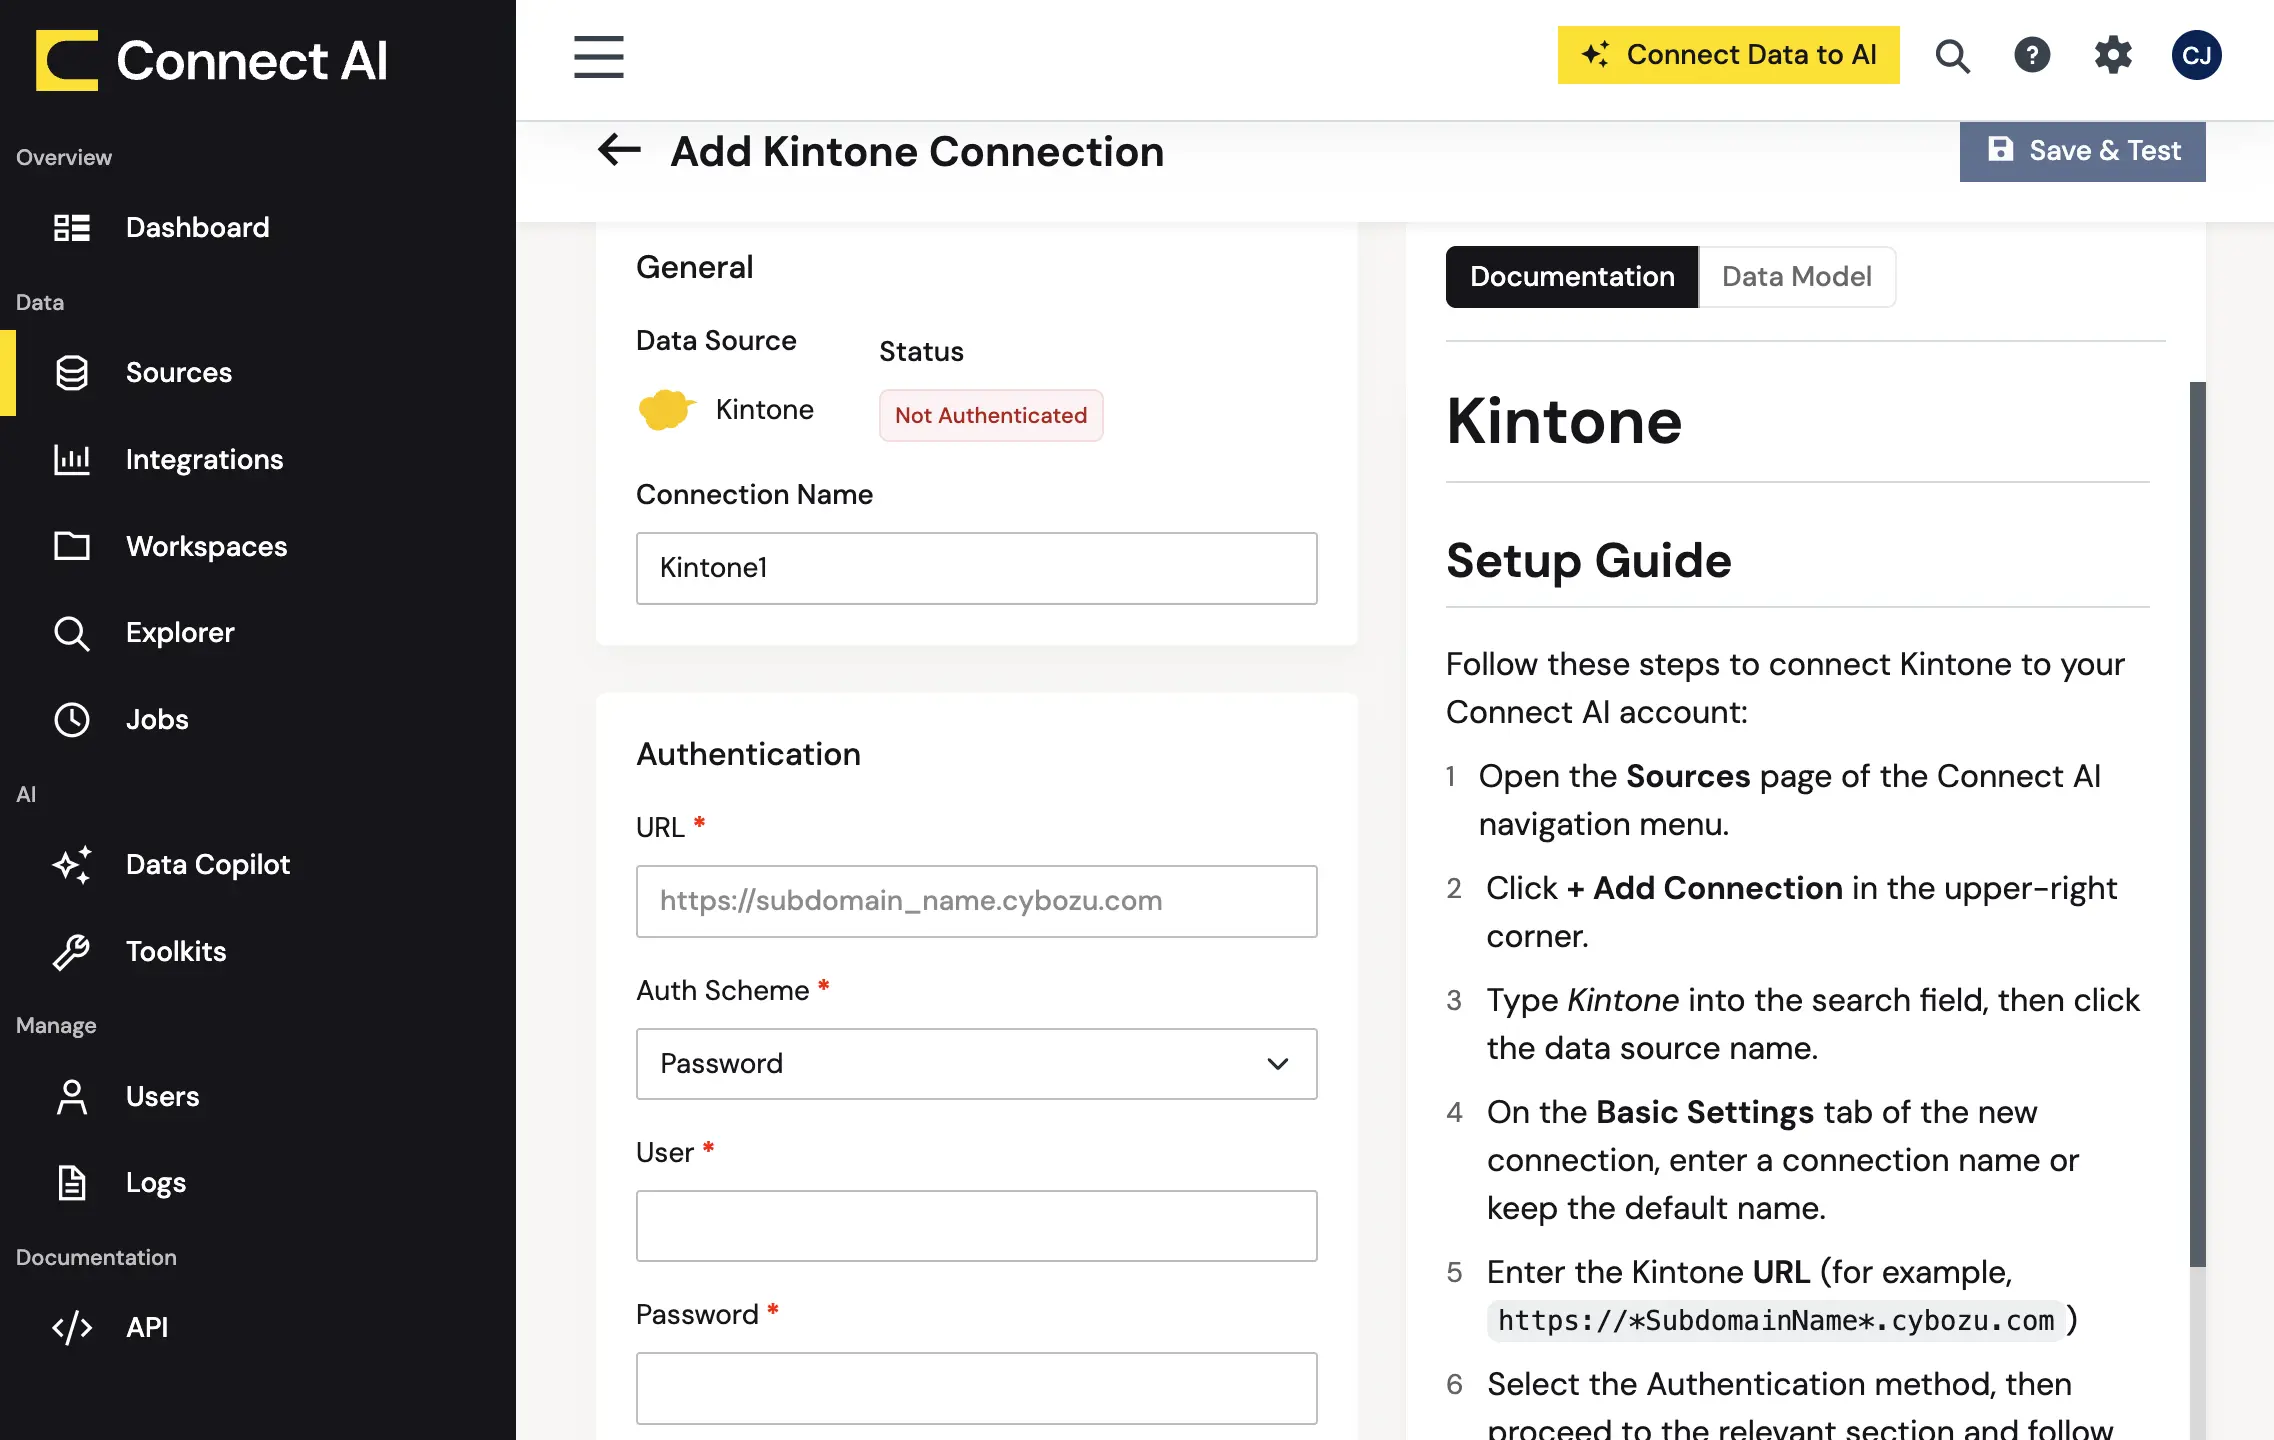Expand the Auth Scheme dropdown

[x=976, y=1064]
